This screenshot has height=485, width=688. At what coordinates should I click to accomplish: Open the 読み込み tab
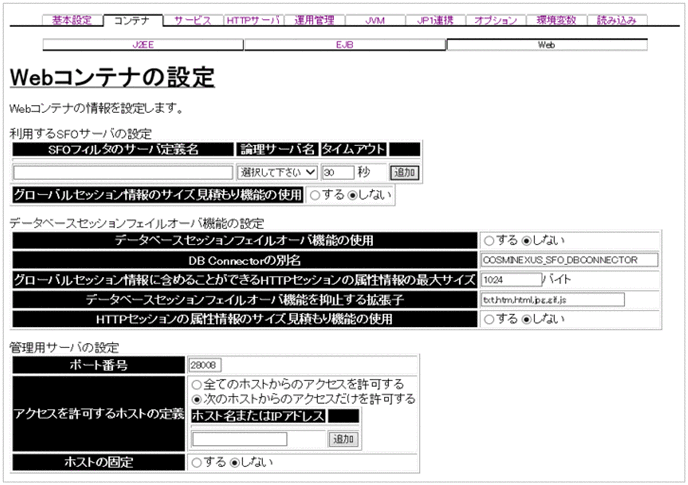point(617,20)
